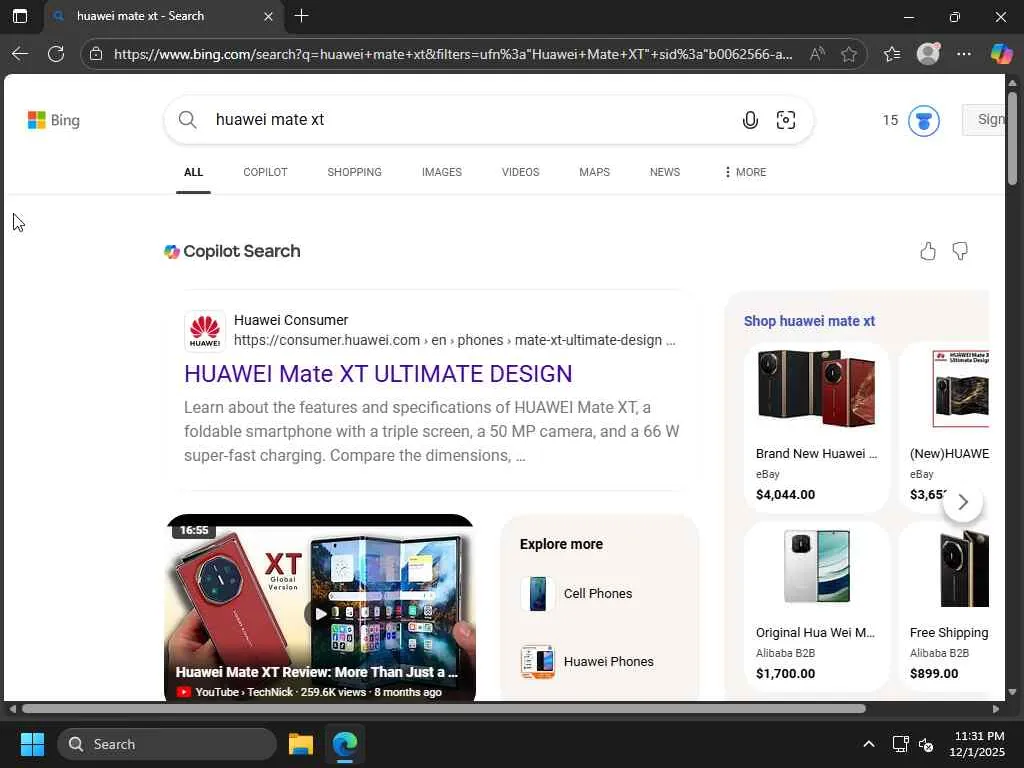
Task: Switch to the VIDEOS tab
Action: 520,172
